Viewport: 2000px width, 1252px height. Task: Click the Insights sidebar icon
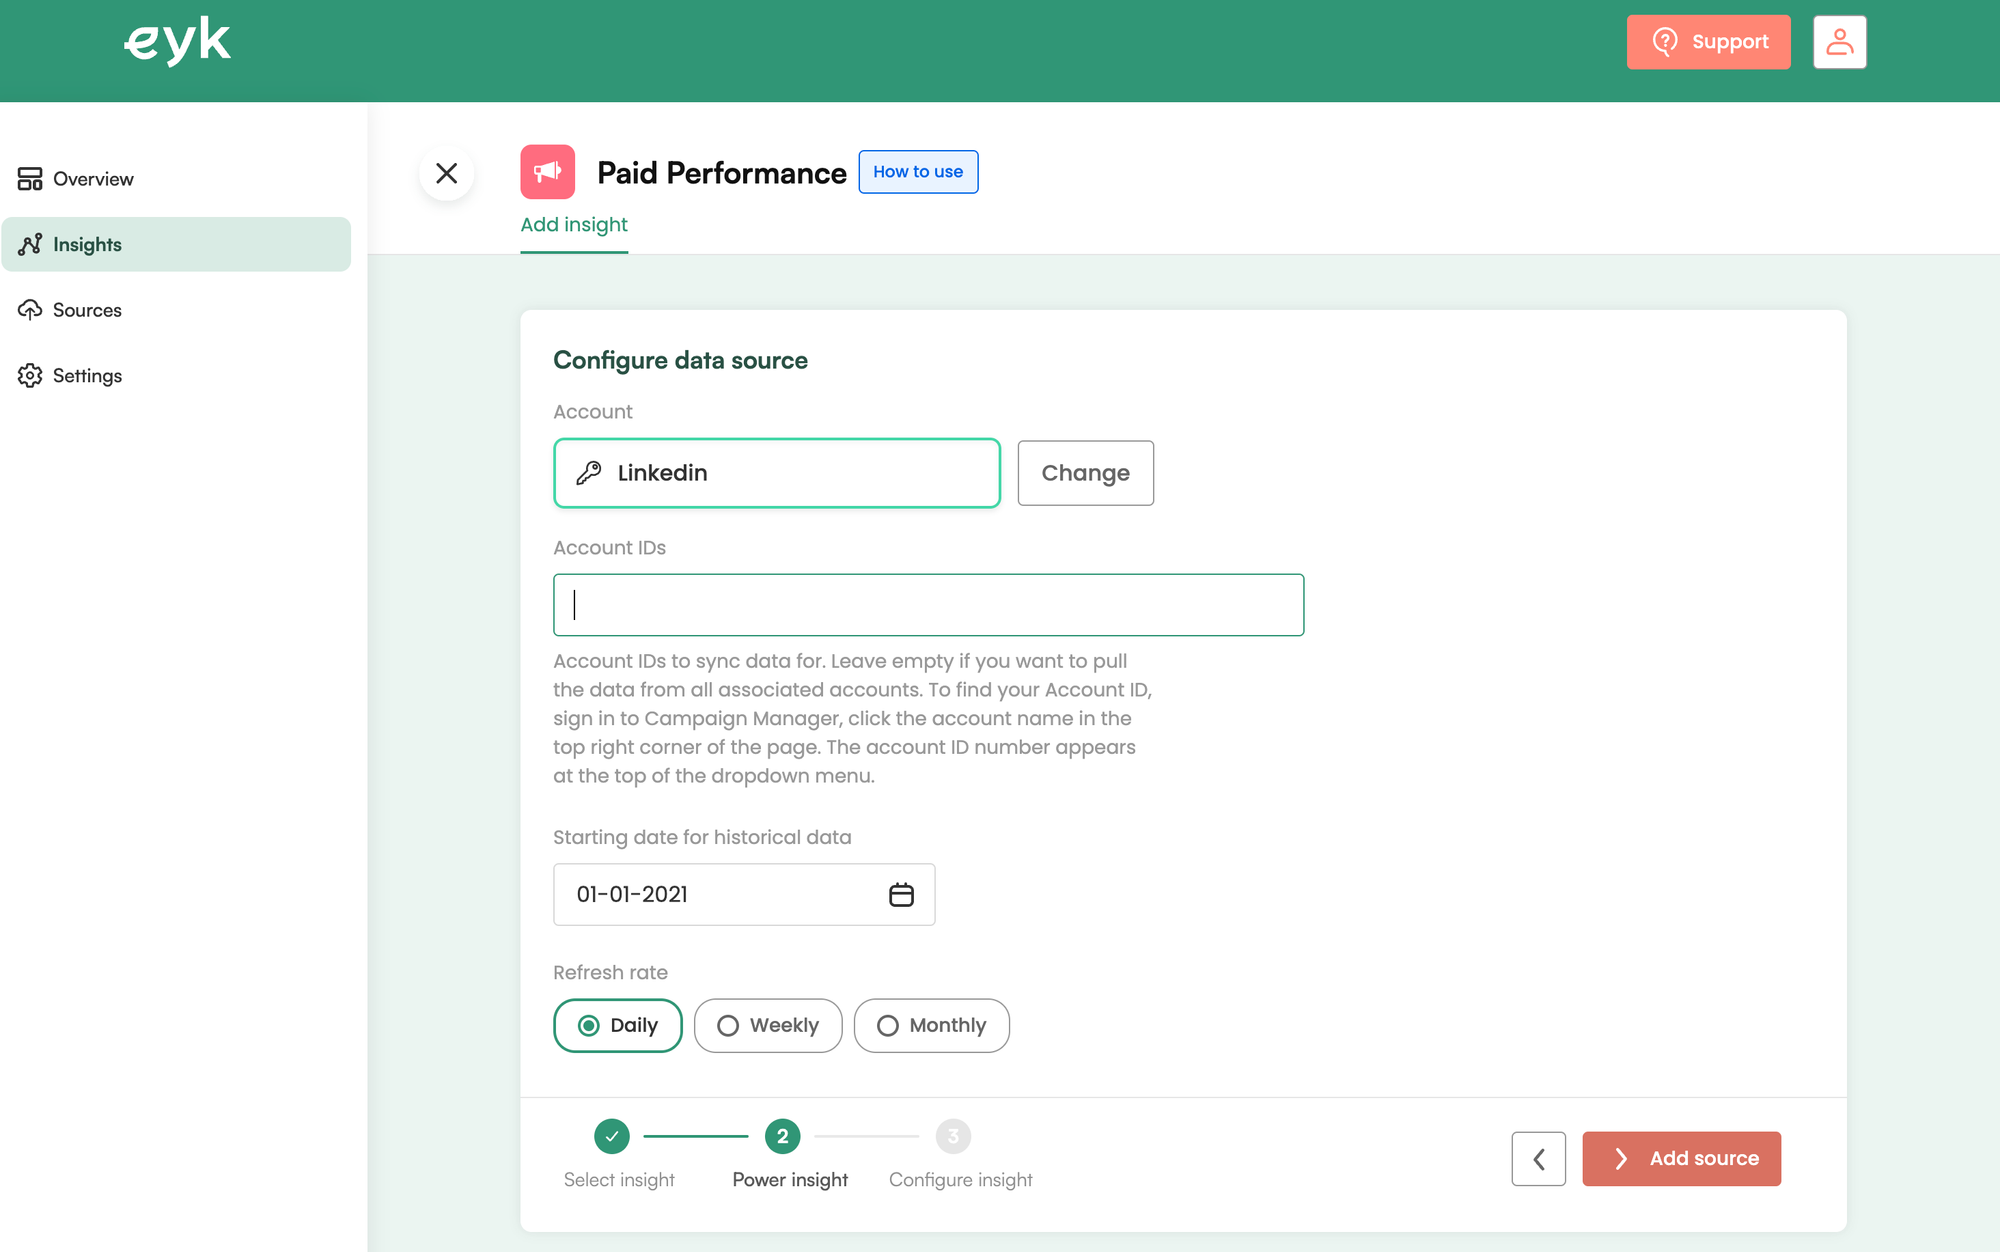29,242
